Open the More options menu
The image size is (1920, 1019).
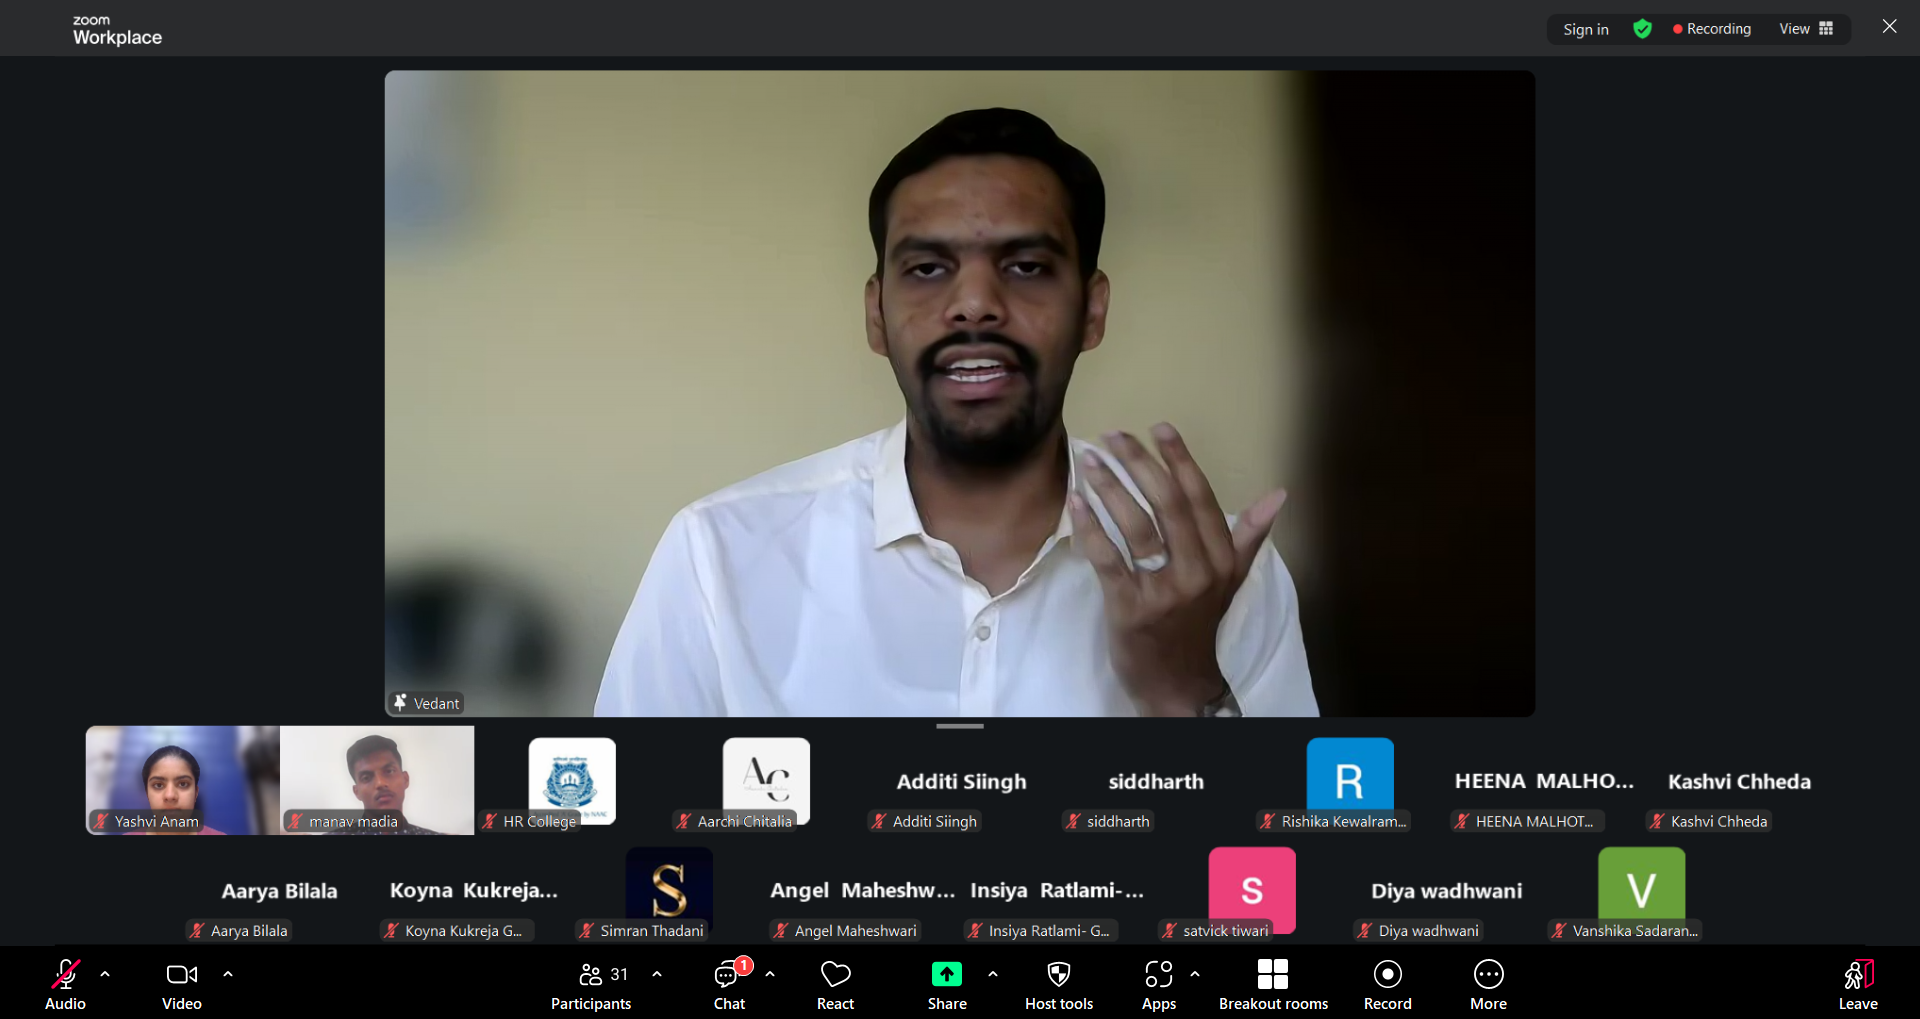(x=1488, y=985)
